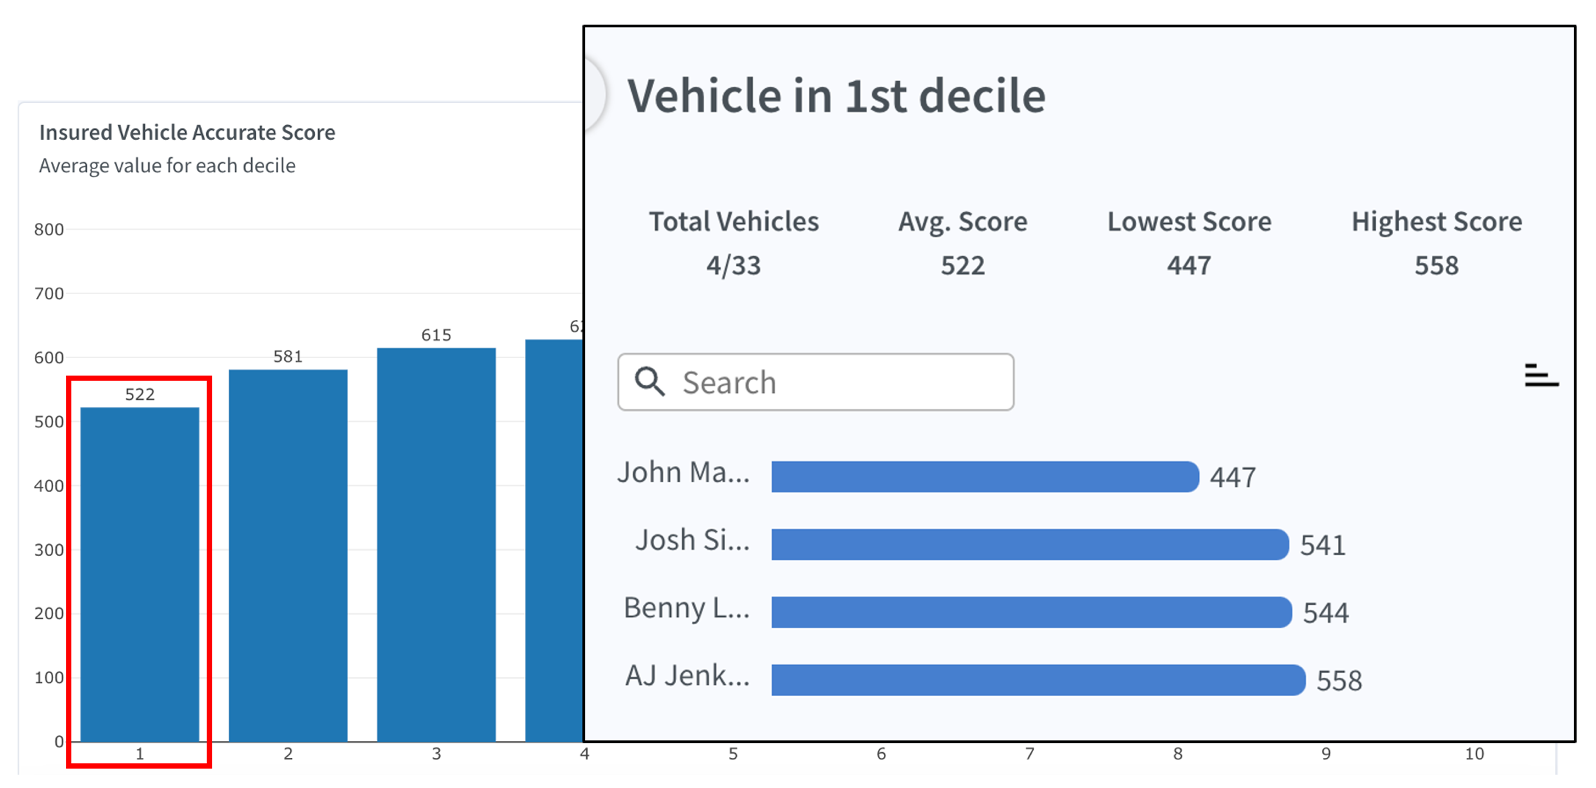
Task: Select the decile 3 bar labeled 615
Action: [x=436, y=544]
